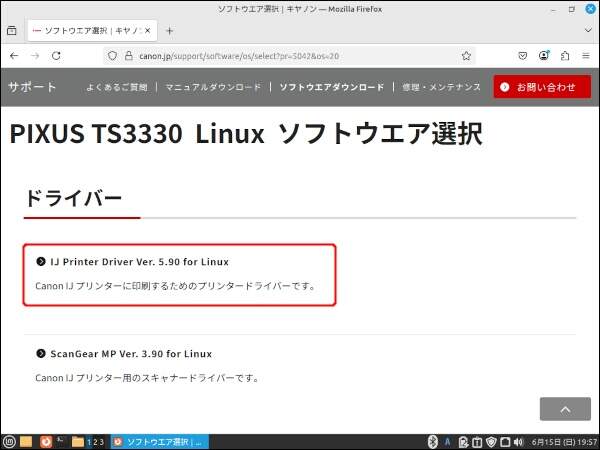
Task: Bookmark this page with the star icon
Action: tap(466, 56)
